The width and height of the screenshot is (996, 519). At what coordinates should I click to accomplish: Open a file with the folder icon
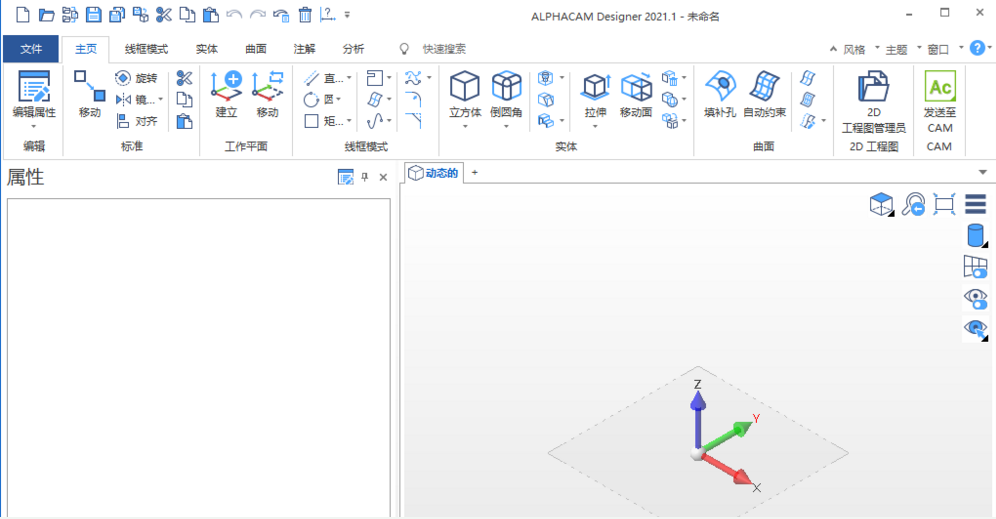tap(46, 15)
